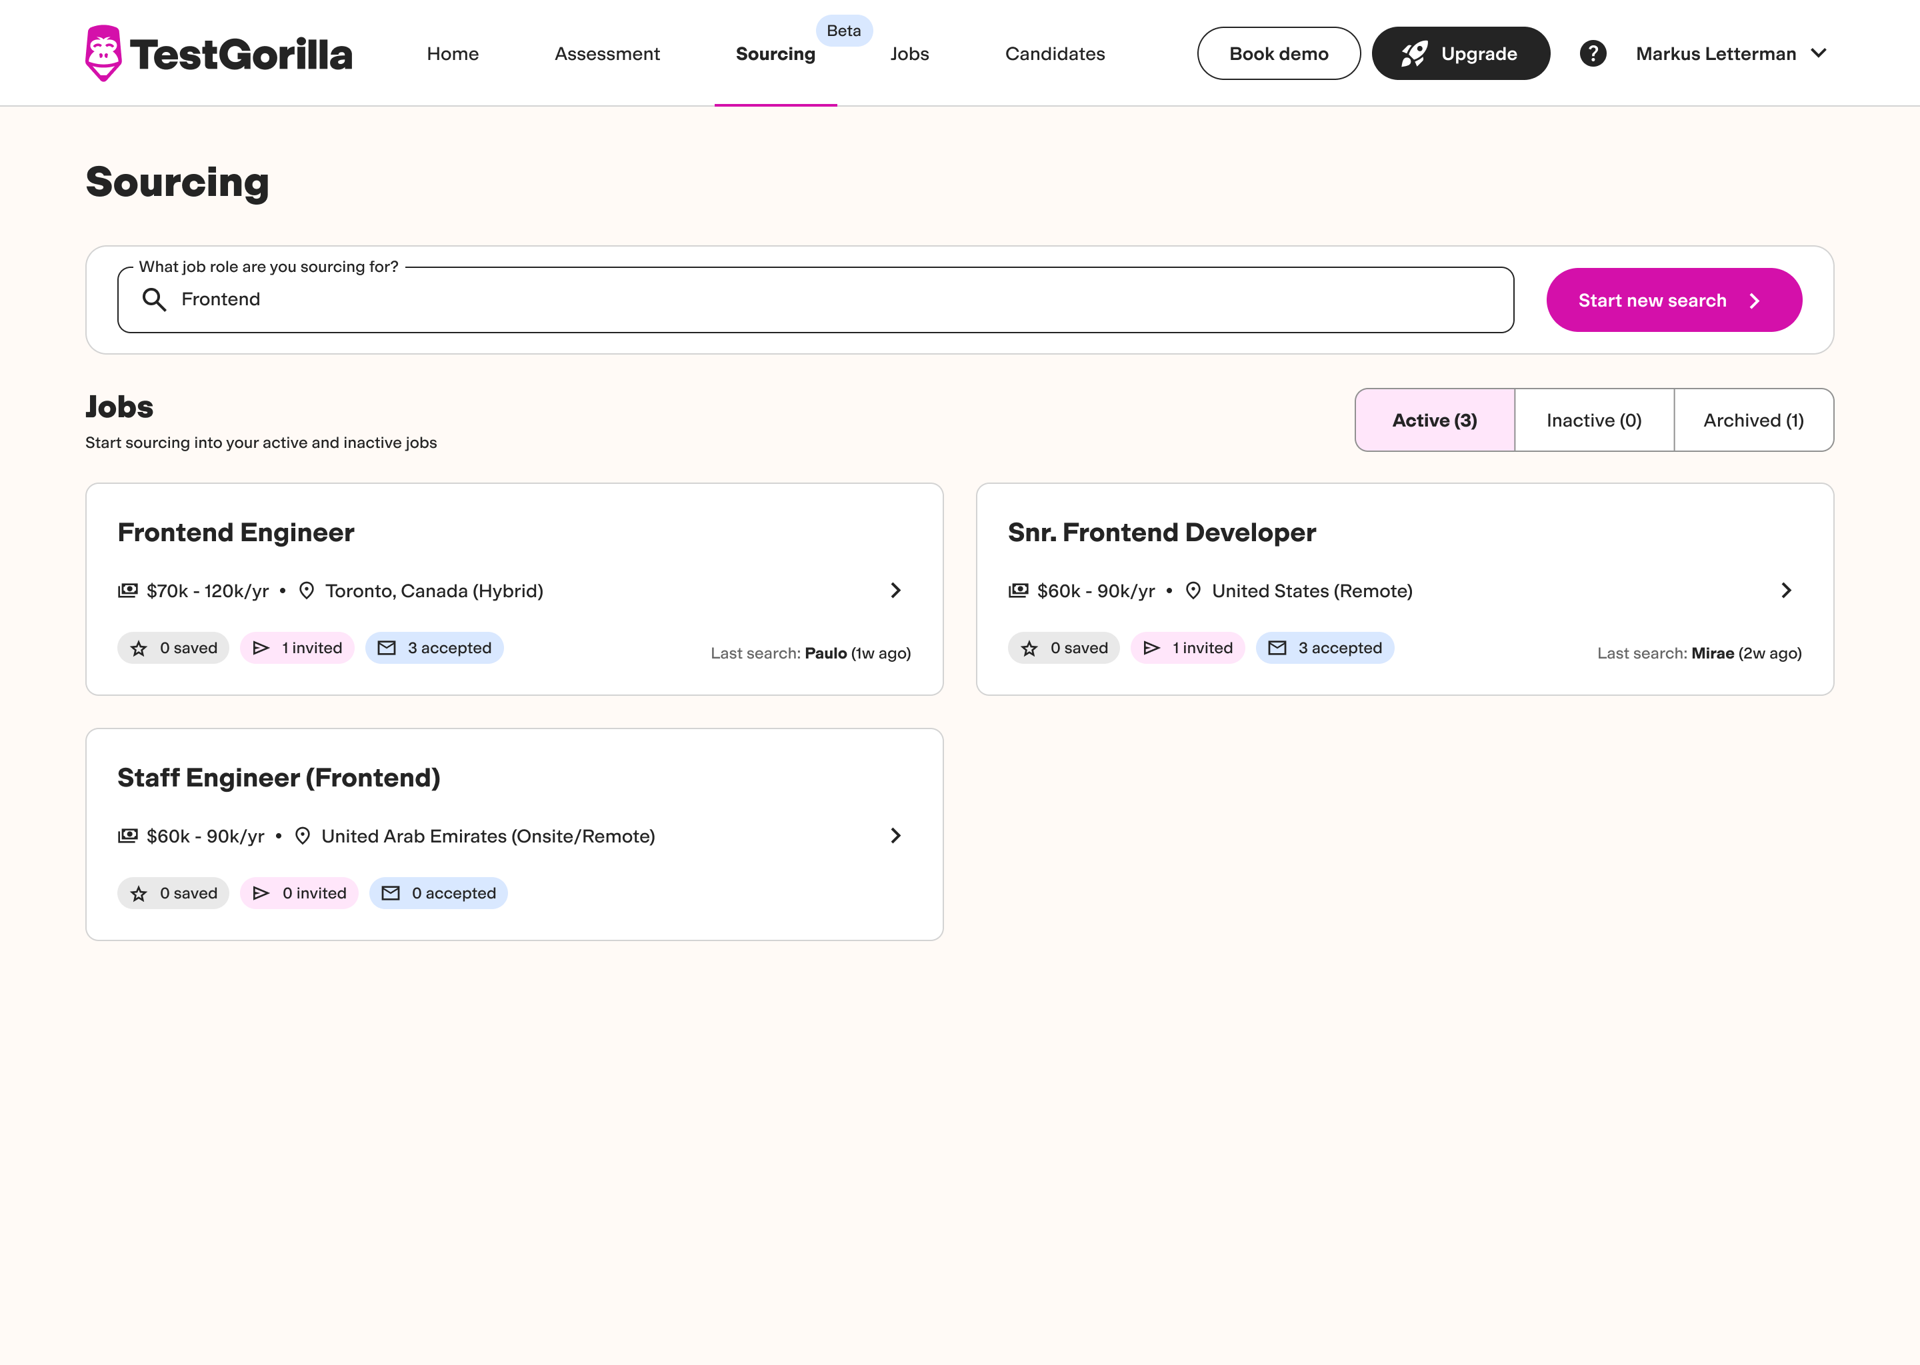Click the envelope icon on Snr. Frontend Developer's accepted badge
This screenshot has height=1365, width=1920.
[1277, 648]
